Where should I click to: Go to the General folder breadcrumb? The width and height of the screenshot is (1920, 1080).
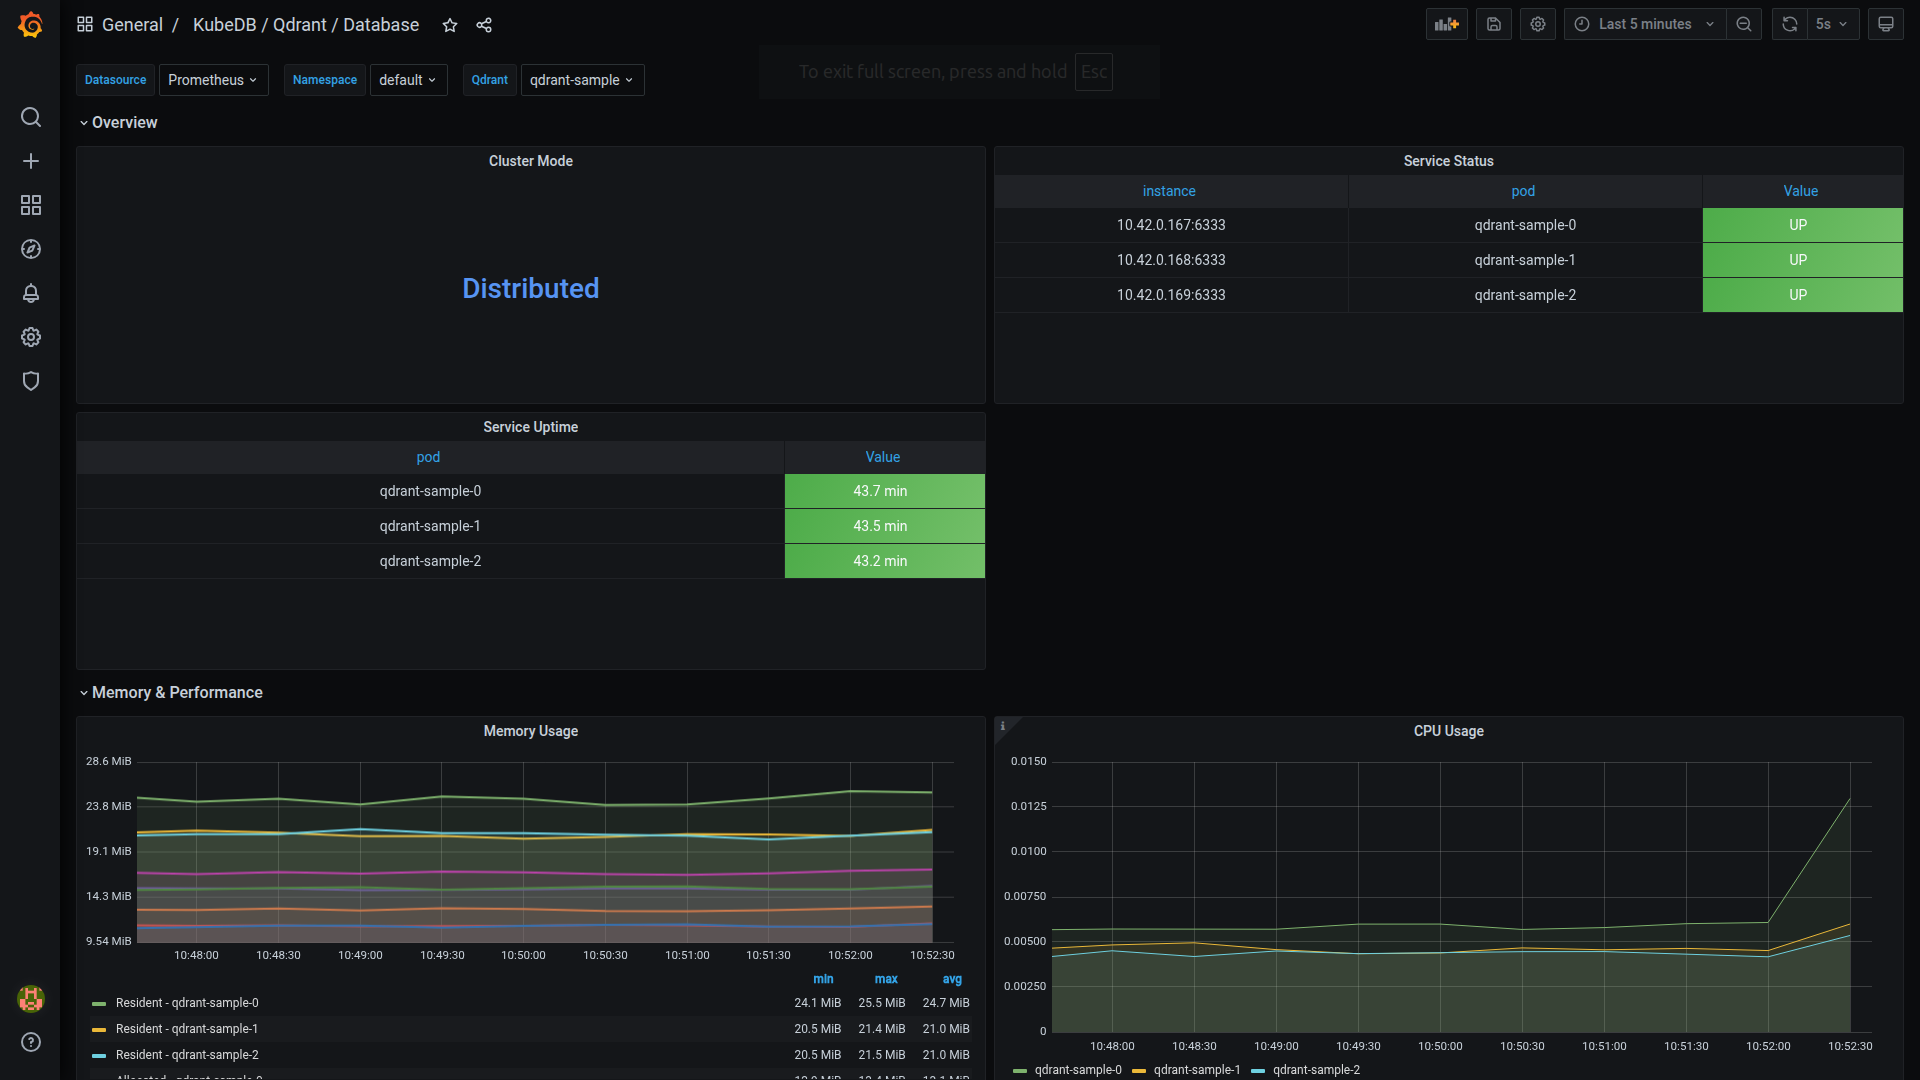(x=132, y=25)
